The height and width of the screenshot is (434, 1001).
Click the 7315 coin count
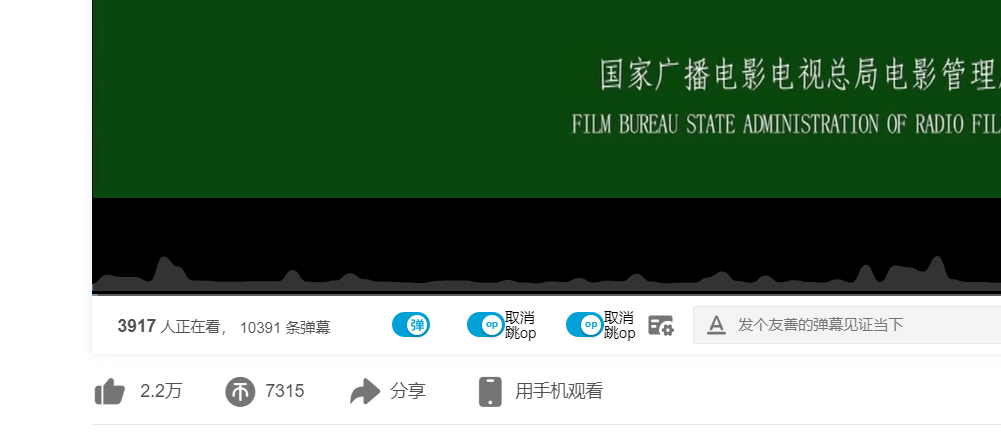coord(285,391)
